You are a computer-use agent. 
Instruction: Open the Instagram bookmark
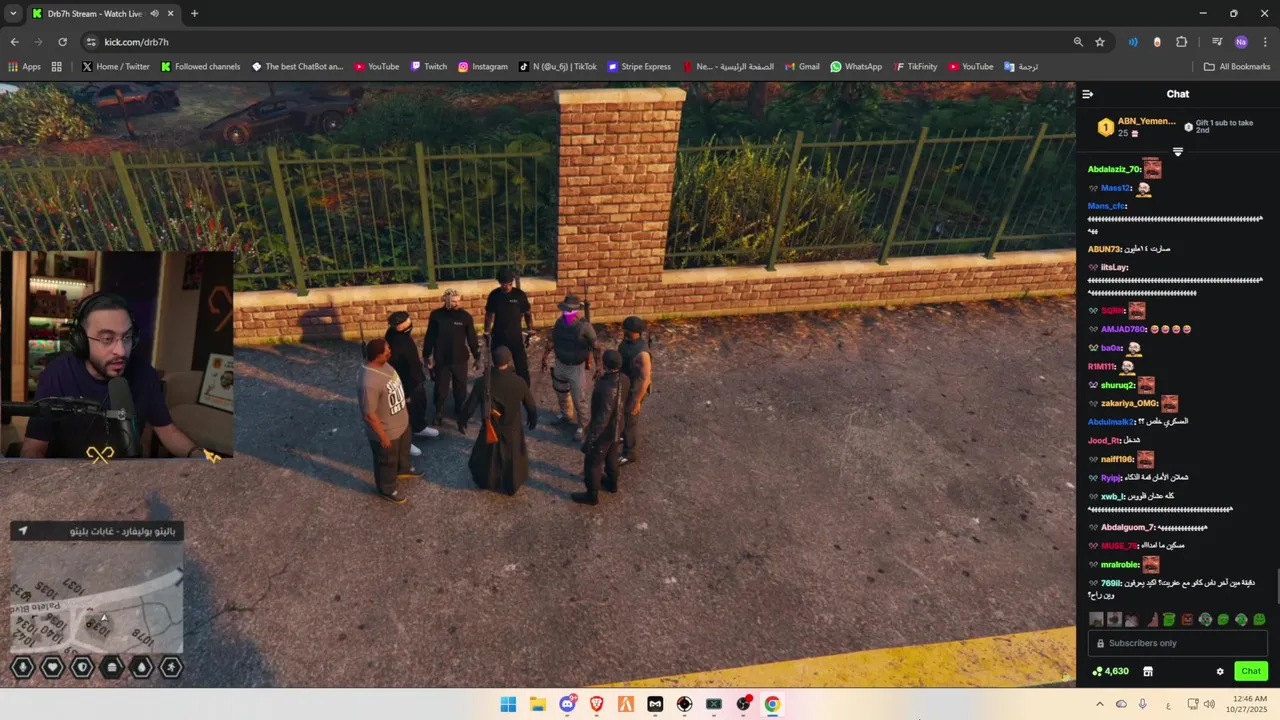(482, 67)
